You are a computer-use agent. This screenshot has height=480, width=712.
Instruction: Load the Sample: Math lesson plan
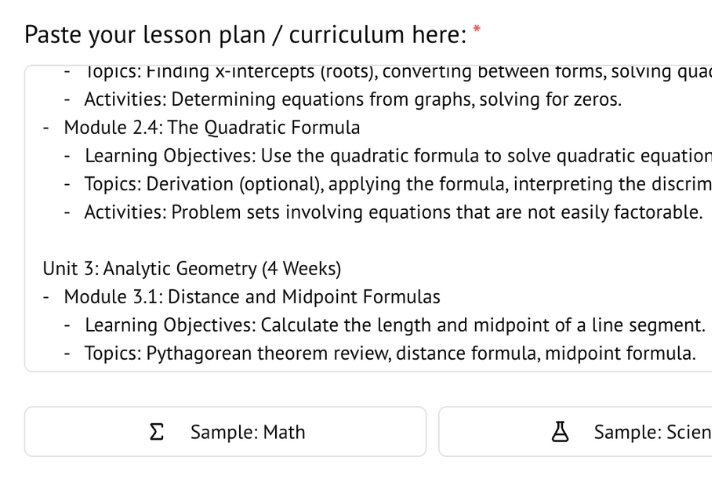click(x=225, y=432)
